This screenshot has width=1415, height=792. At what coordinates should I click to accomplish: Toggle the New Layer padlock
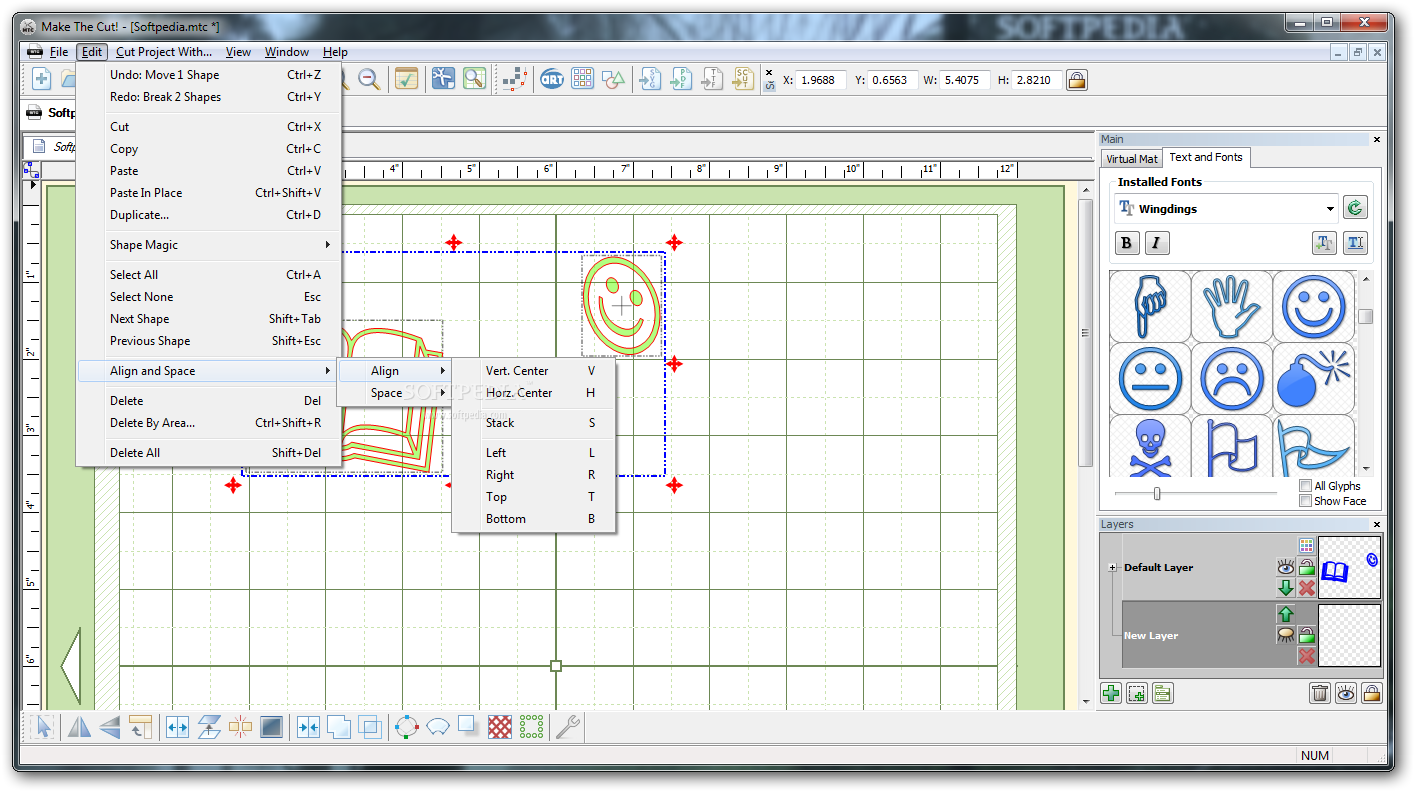pos(1307,635)
